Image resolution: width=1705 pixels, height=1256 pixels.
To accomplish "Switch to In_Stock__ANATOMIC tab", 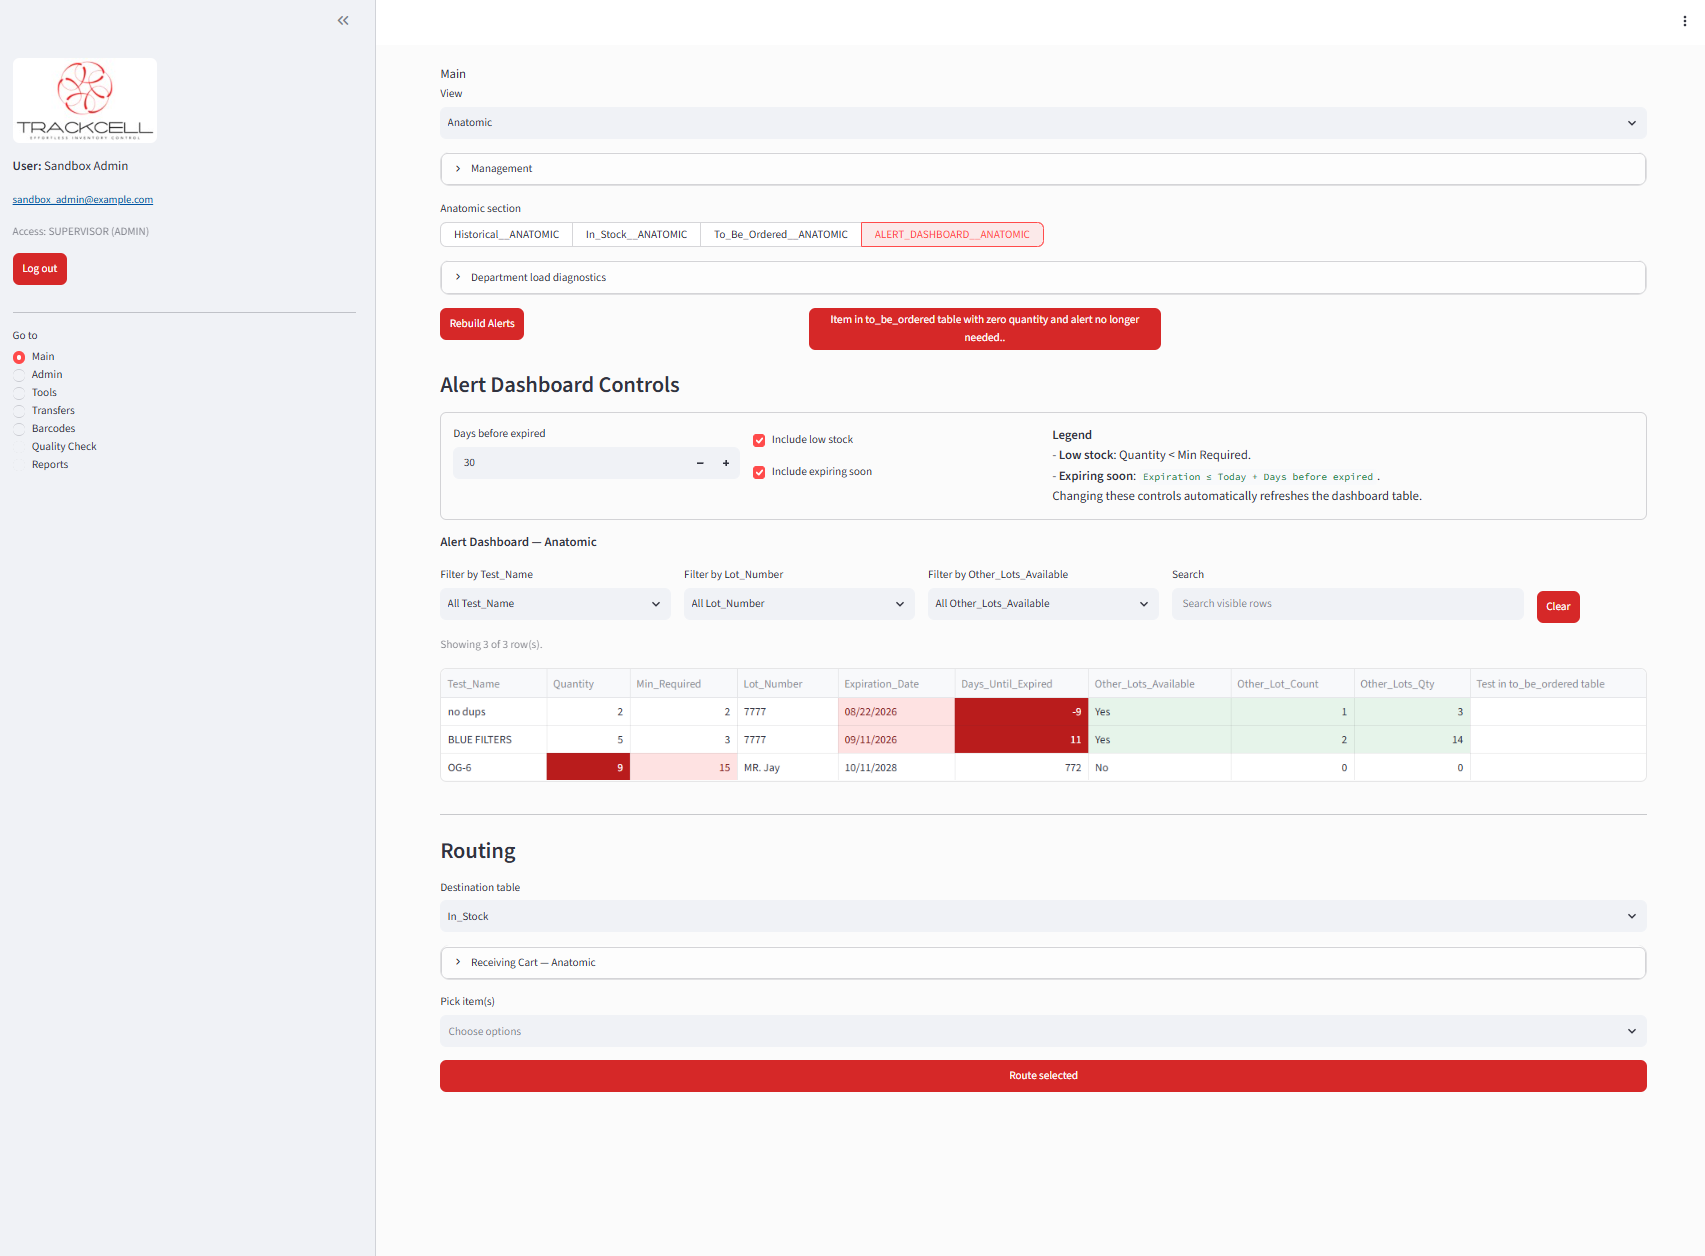I will tap(636, 235).
